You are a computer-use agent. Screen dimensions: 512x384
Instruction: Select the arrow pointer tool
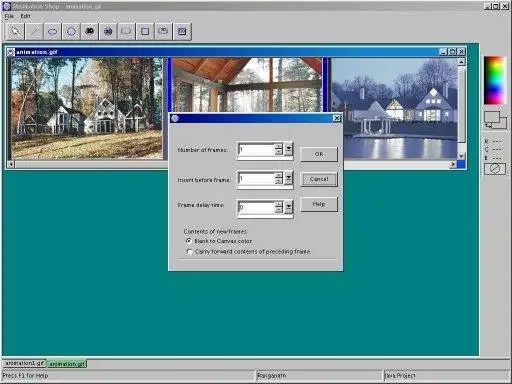[x=15, y=32]
